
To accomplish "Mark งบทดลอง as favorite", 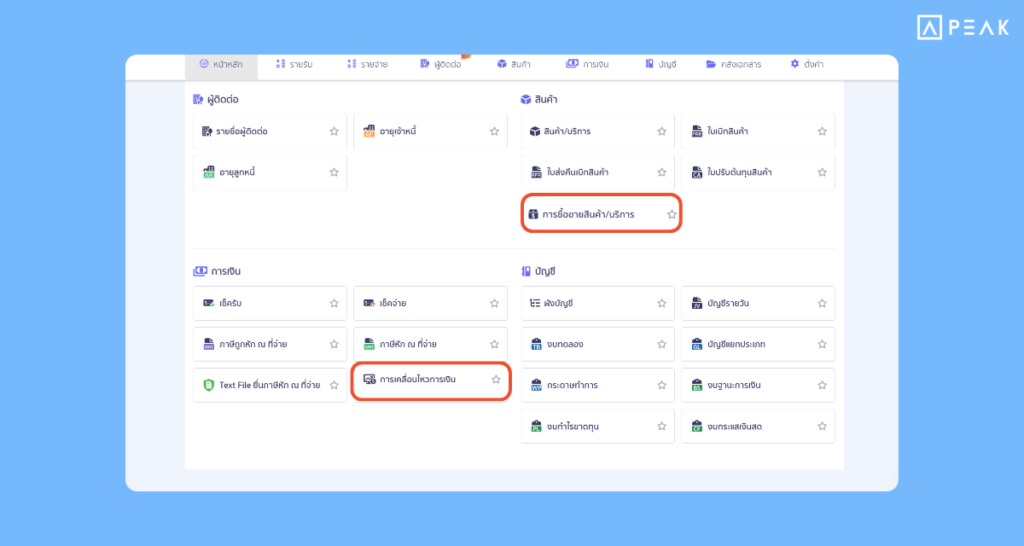I will tap(662, 344).
